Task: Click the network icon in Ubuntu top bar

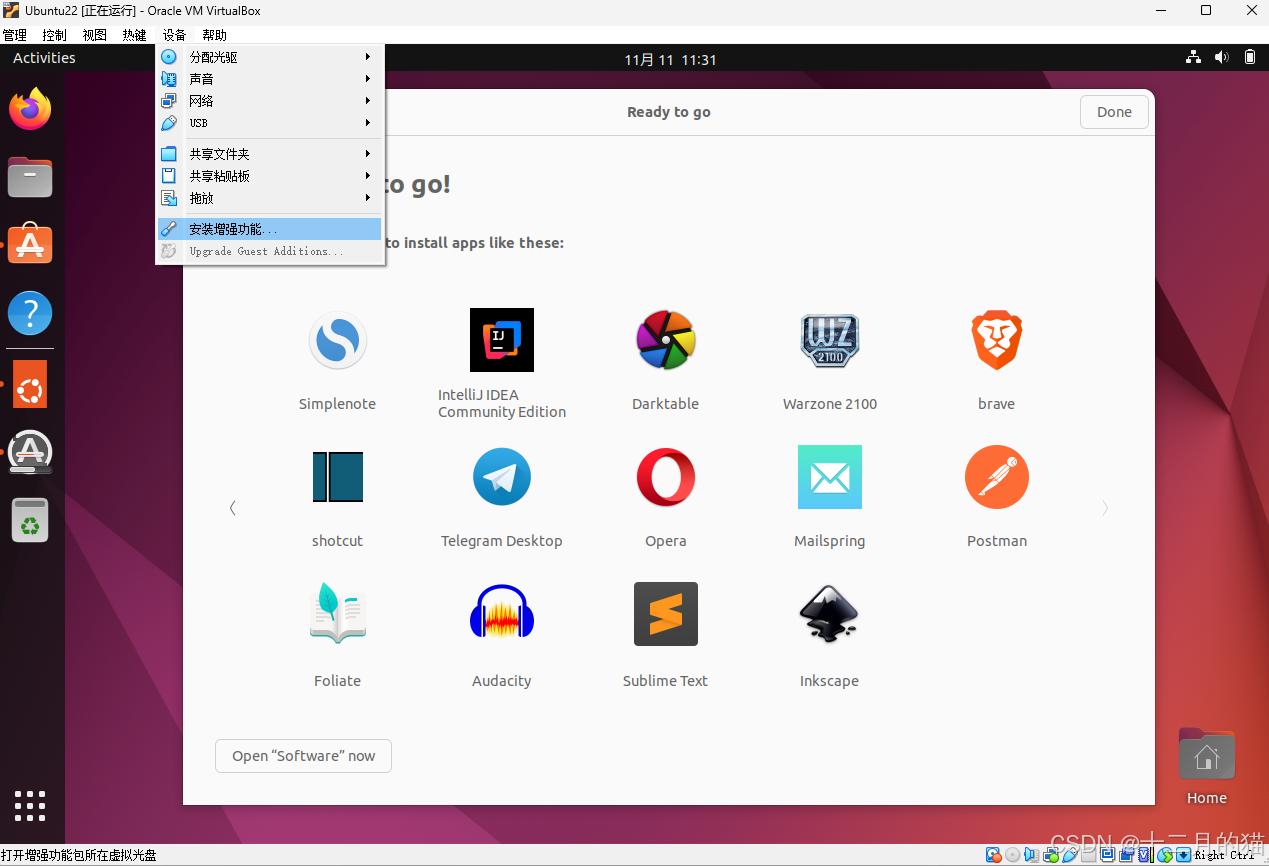Action: (1193, 58)
